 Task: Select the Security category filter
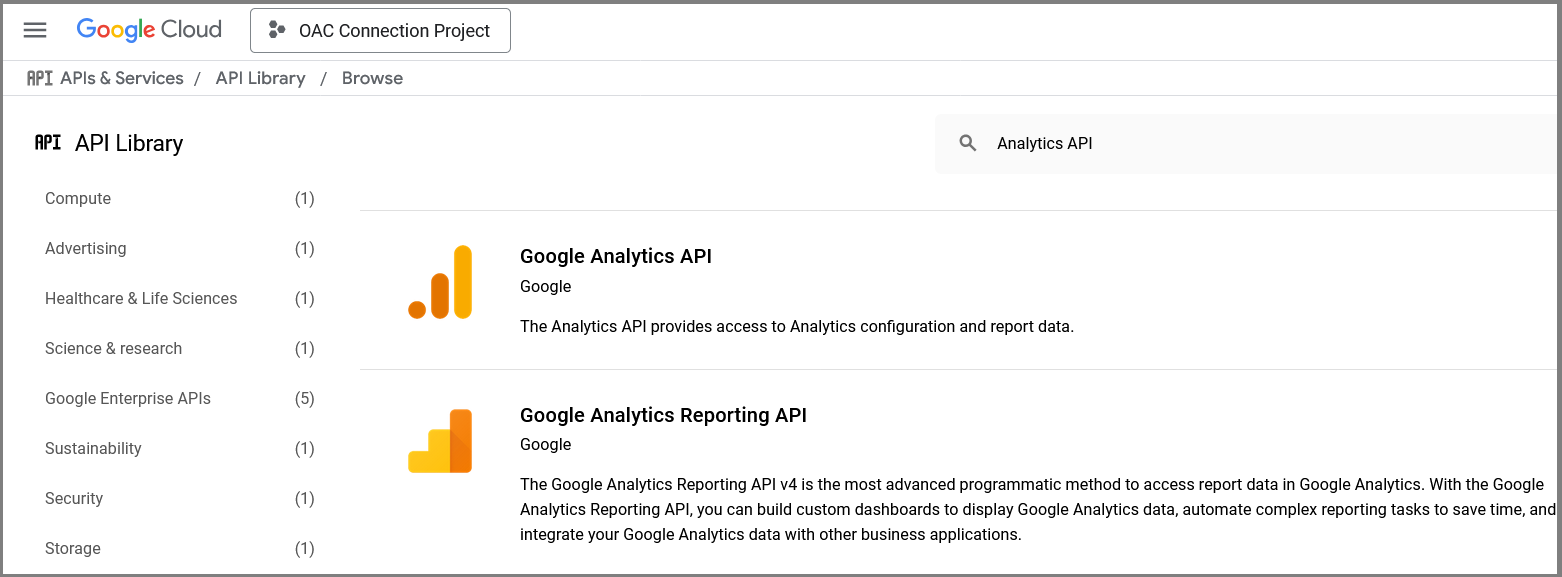[x=74, y=498]
